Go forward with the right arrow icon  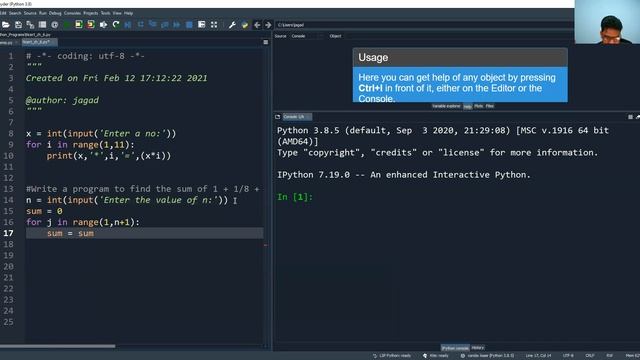(x=268, y=25)
